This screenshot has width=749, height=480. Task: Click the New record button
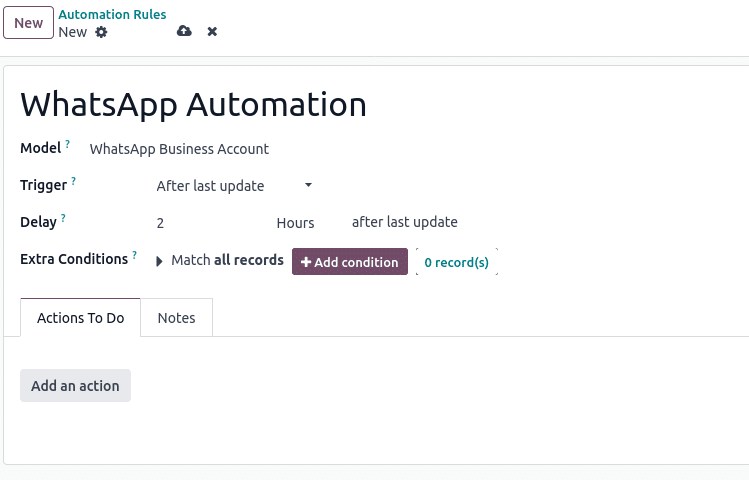point(28,22)
